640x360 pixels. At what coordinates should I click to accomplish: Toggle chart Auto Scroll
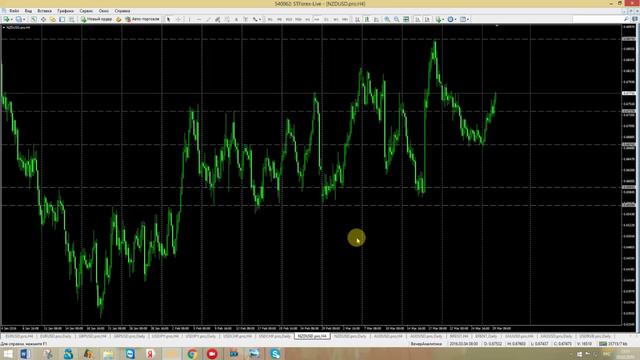(x=418, y=19)
